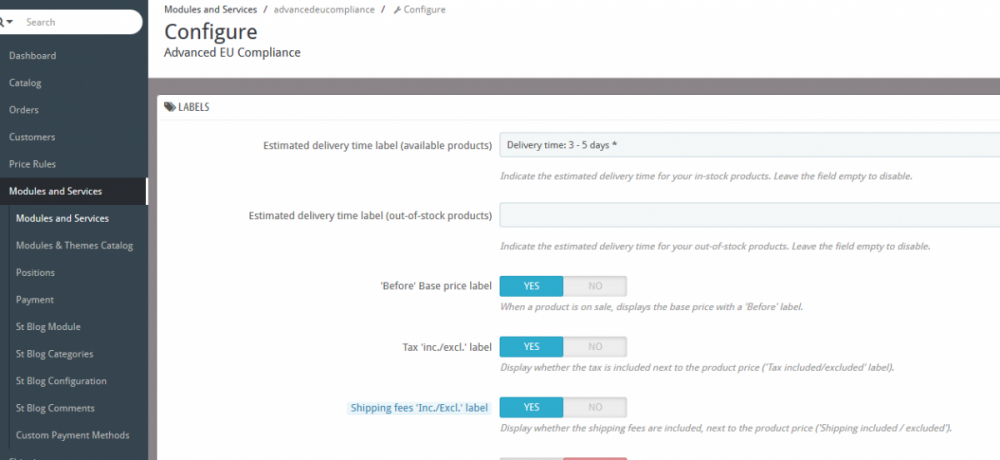The image size is (1000, 460).
Task: Select Yes for 'Before' Base price label
Action: tap(531, 286)
